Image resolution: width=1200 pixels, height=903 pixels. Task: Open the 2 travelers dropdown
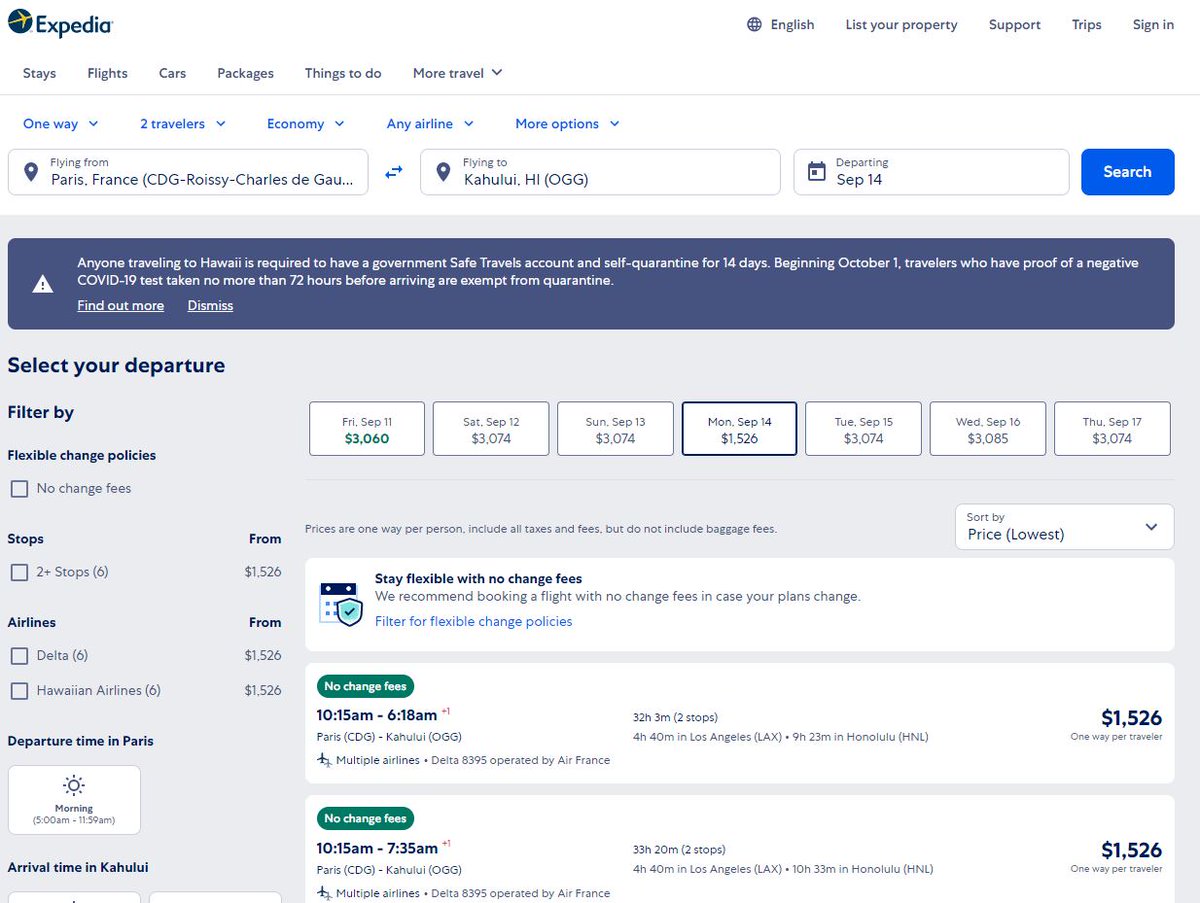183,124
